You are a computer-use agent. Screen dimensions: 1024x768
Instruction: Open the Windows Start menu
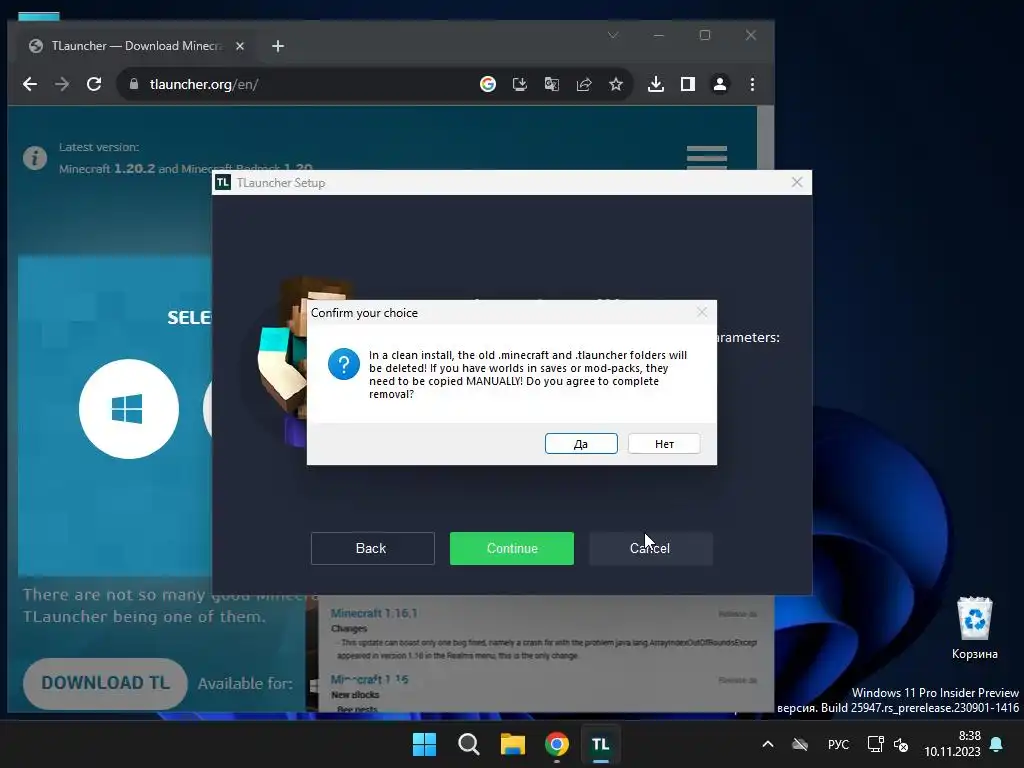point(424,744)
